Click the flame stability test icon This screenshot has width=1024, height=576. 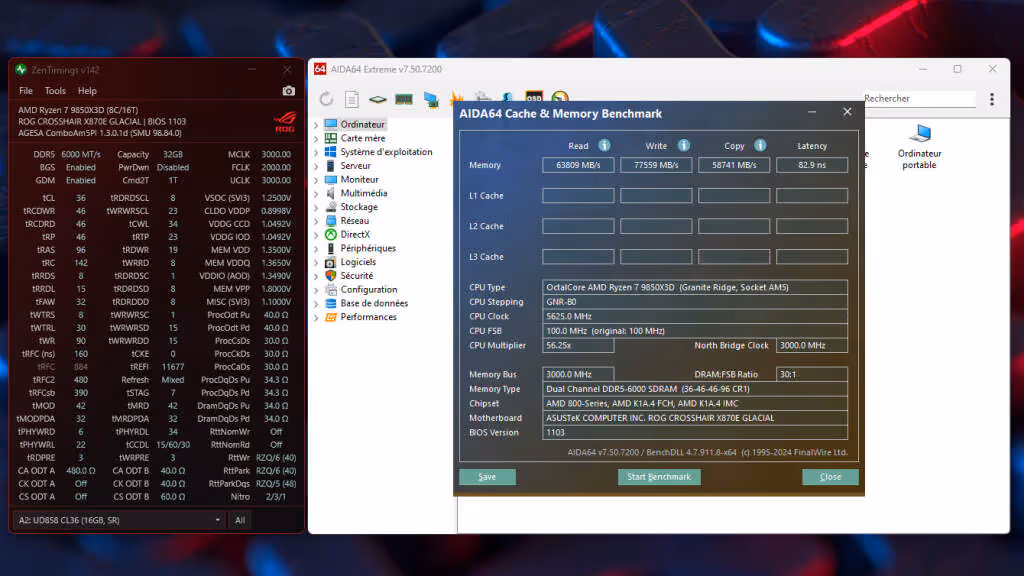(x=456, y=98)
